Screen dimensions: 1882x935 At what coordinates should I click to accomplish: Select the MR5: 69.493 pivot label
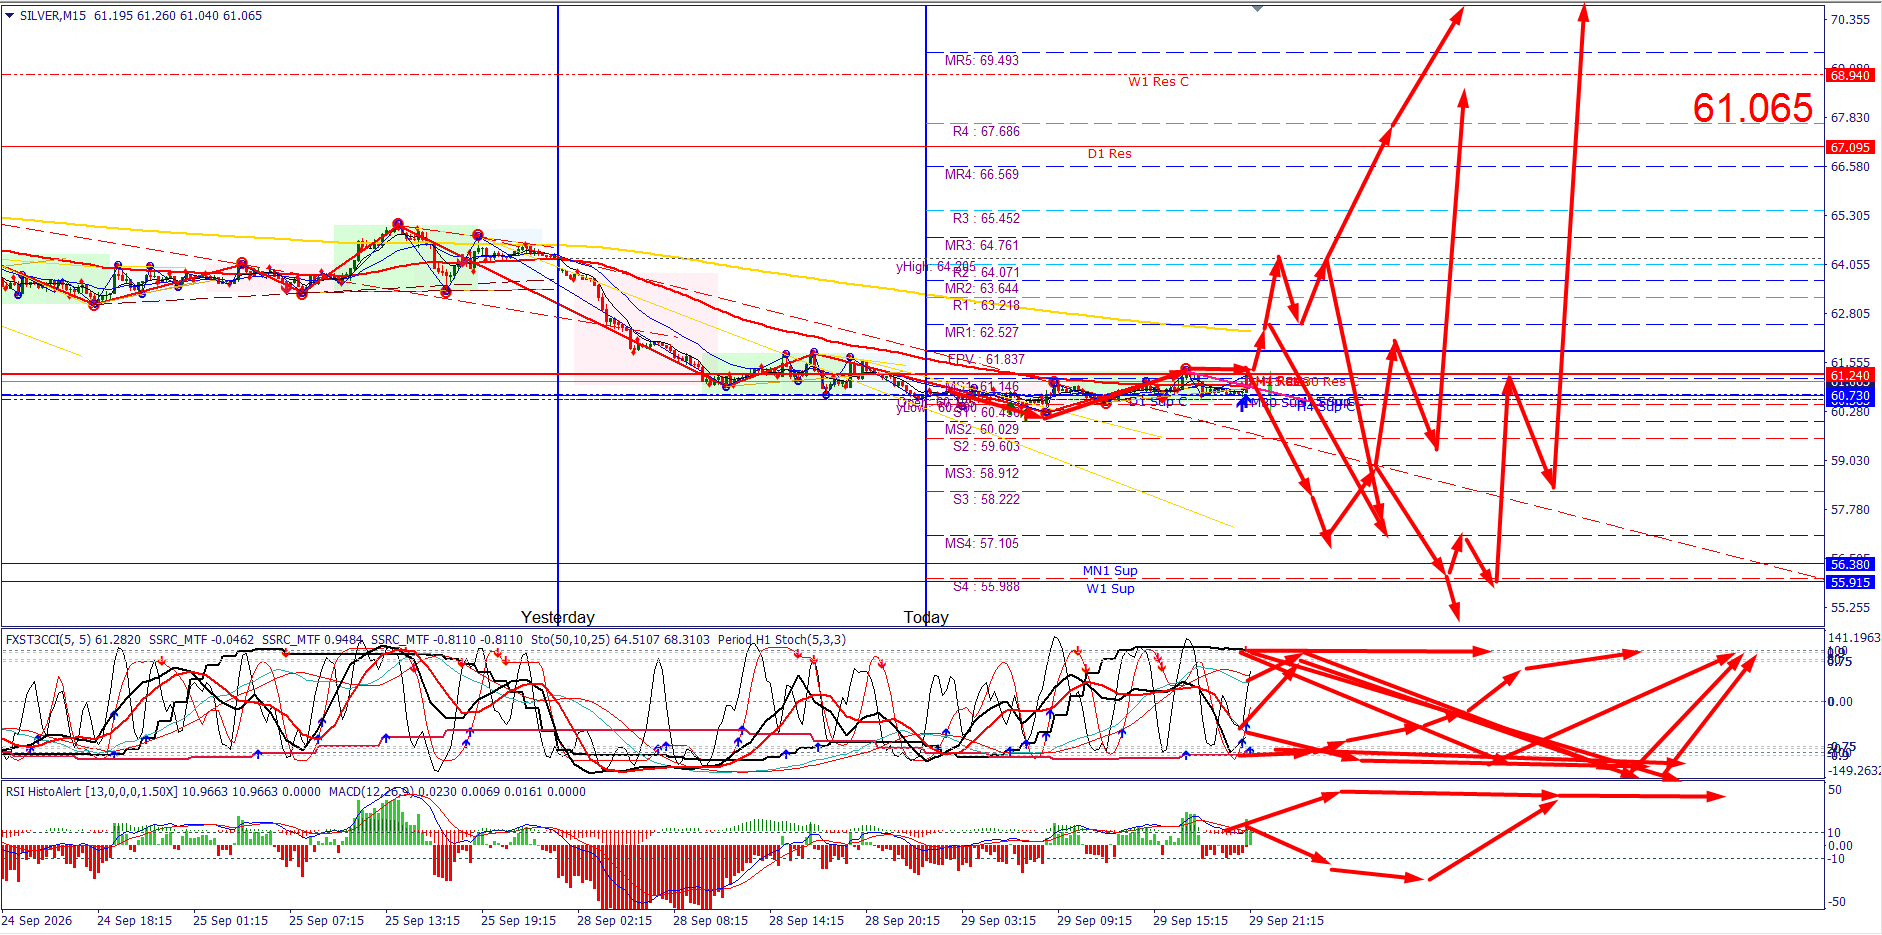982,61
